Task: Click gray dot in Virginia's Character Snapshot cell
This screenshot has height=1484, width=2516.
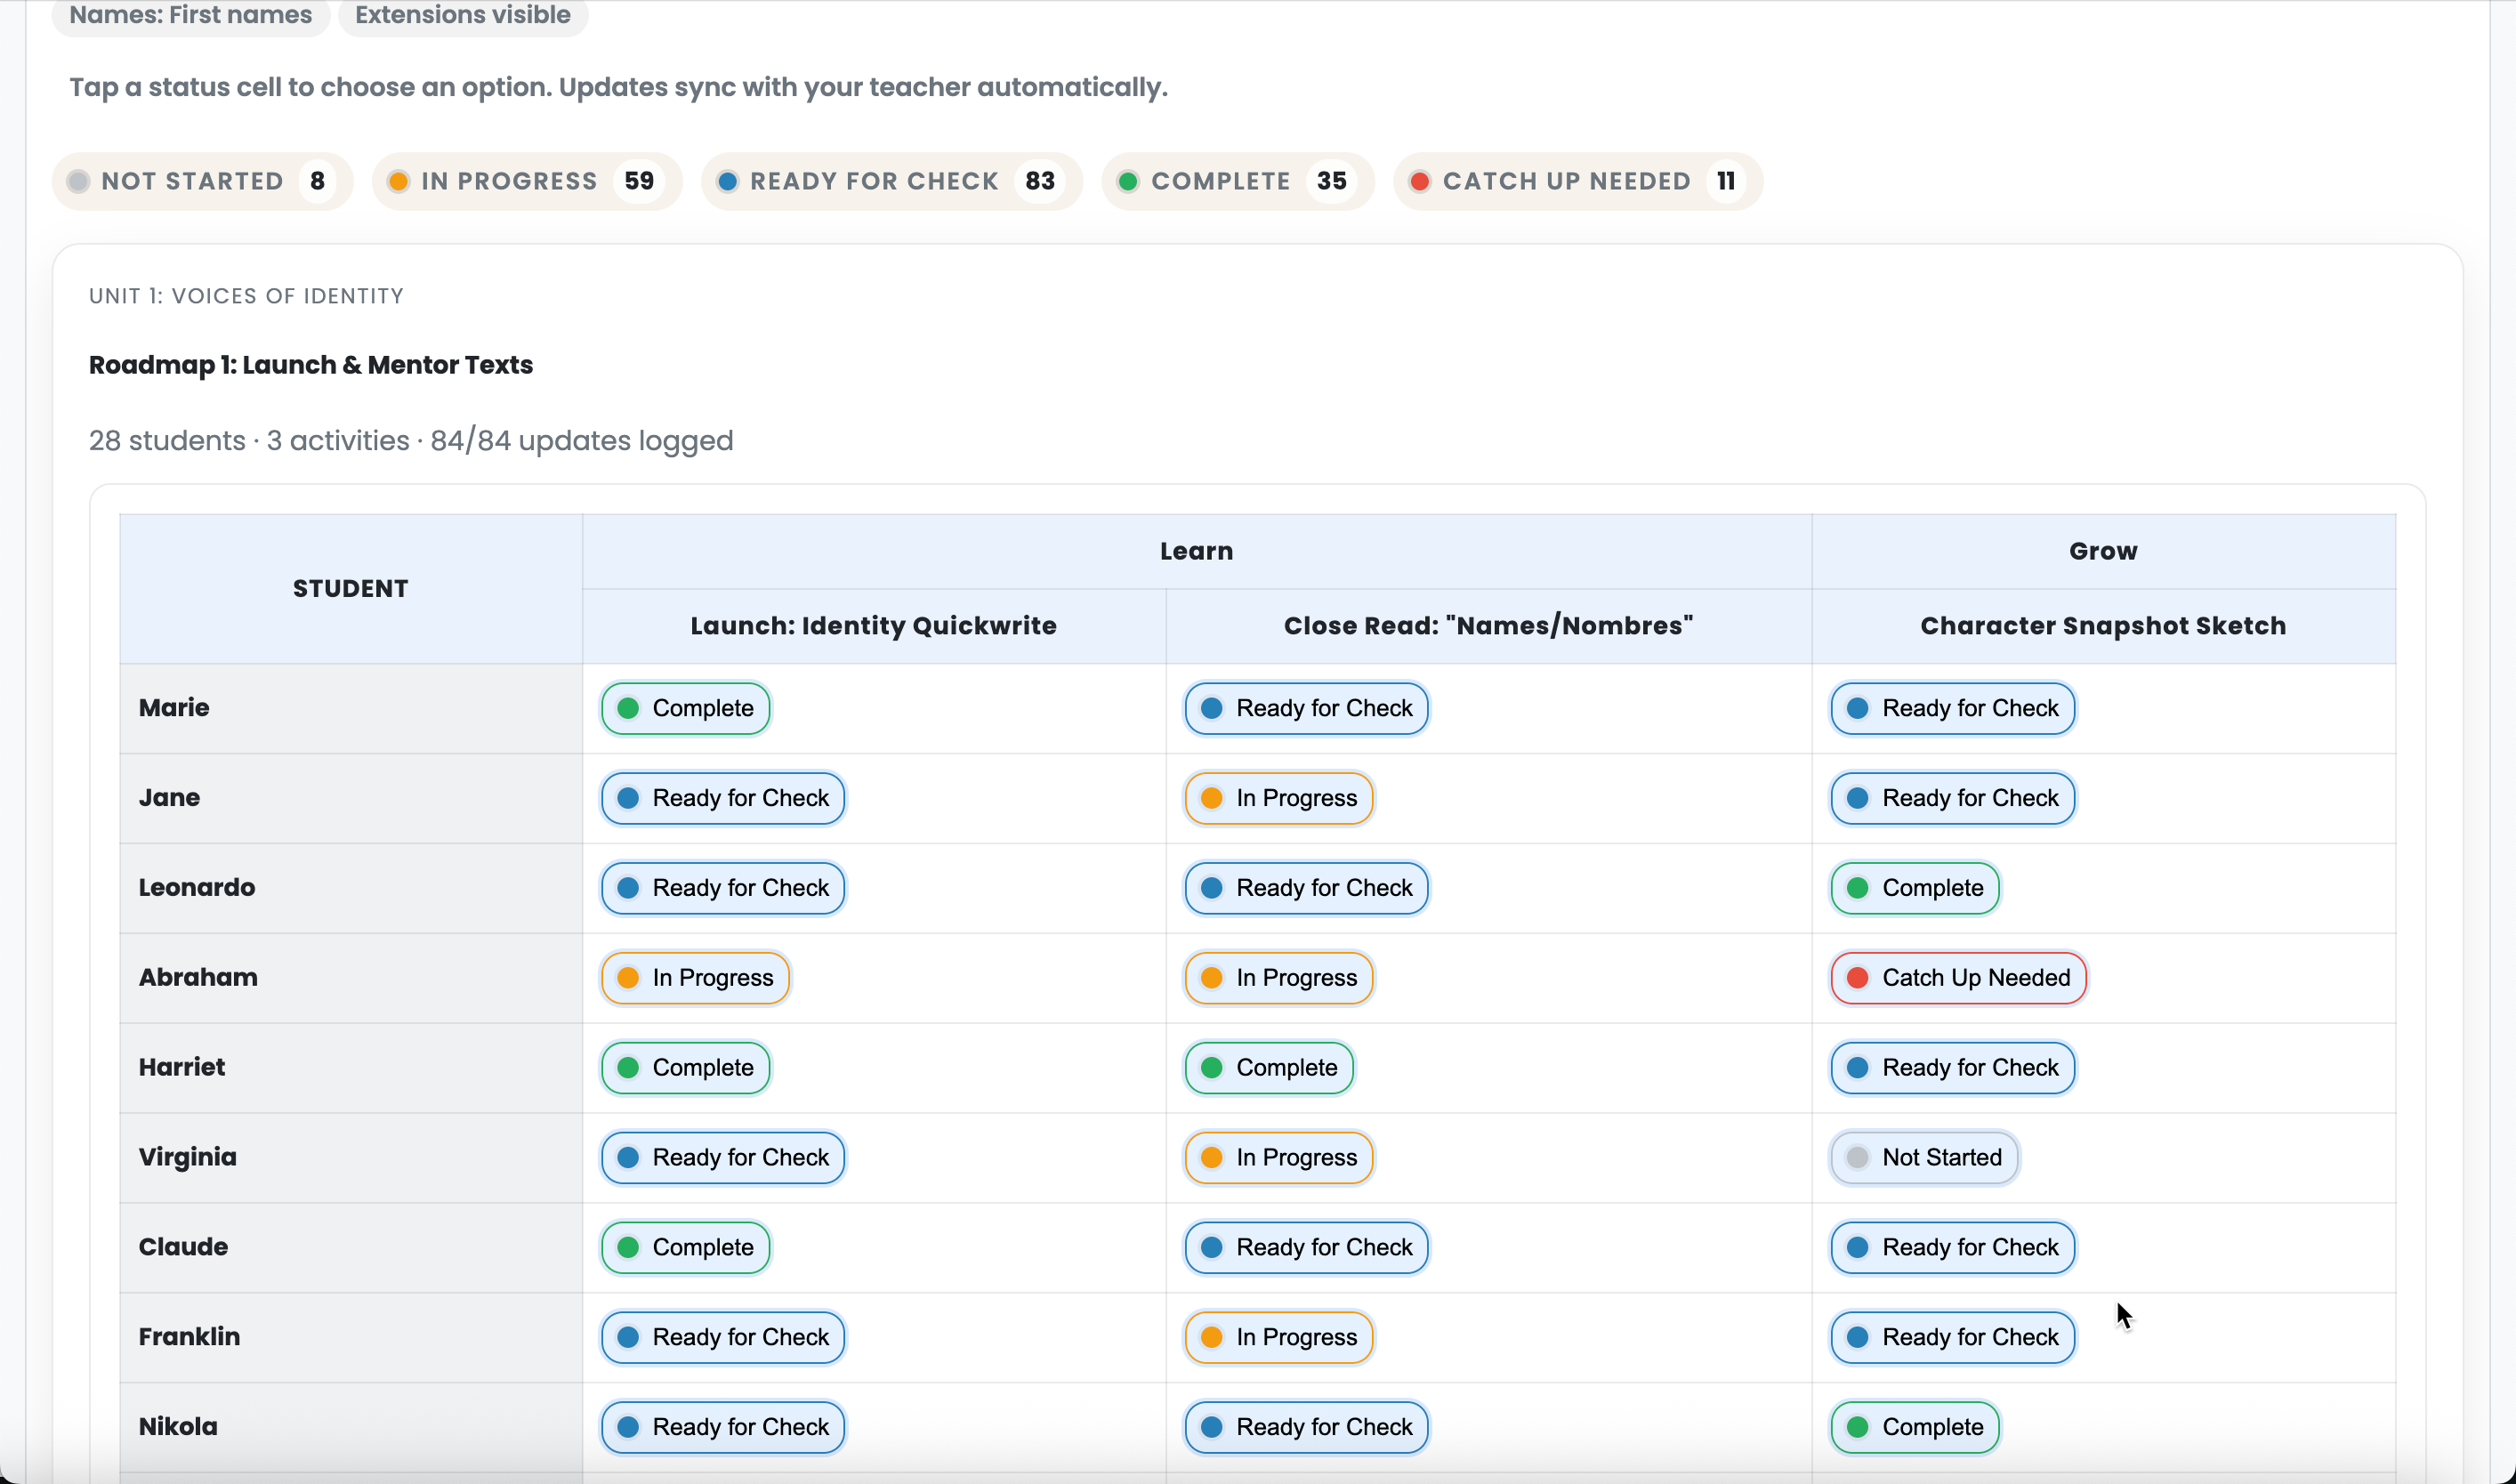Action: 1857,1158
